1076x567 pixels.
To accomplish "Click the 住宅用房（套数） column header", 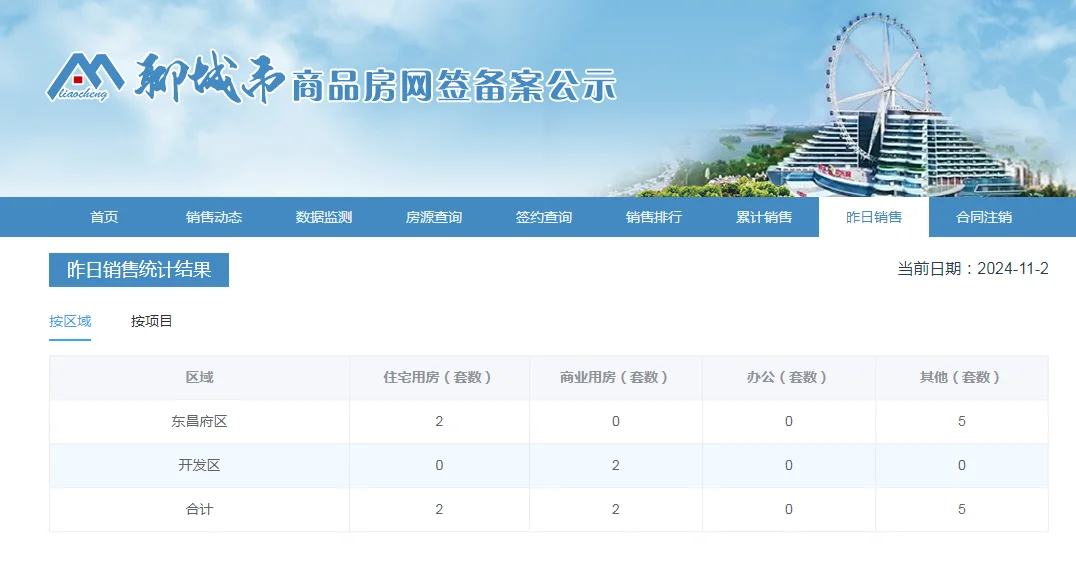I will tap(439, 378).
